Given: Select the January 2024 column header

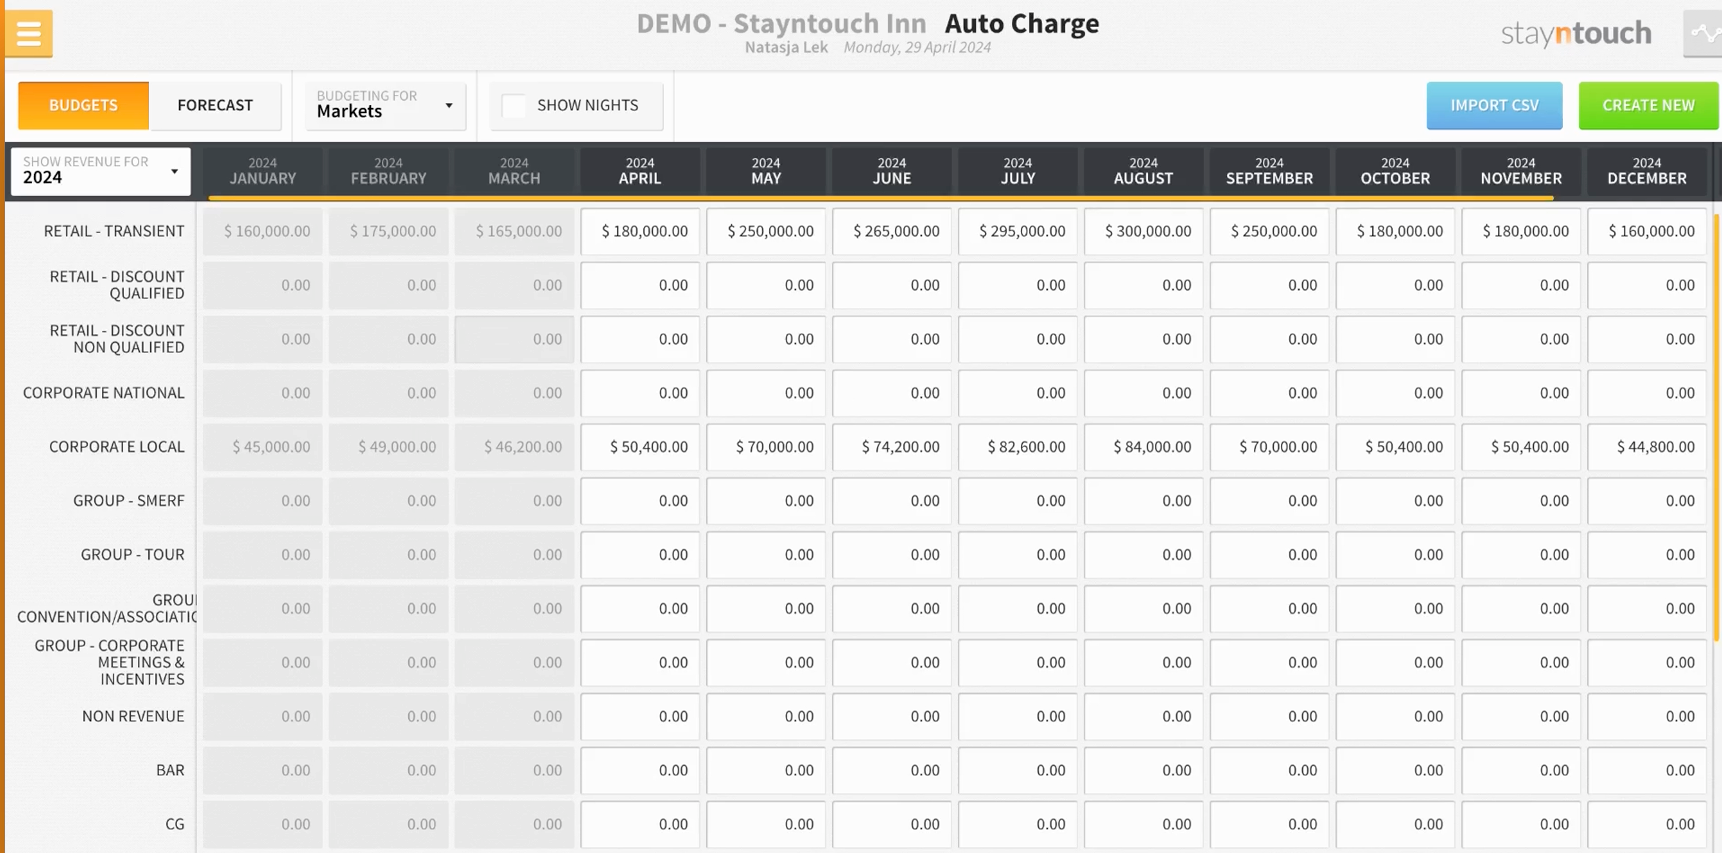Looking at the screenshot, I should [263, 171].
